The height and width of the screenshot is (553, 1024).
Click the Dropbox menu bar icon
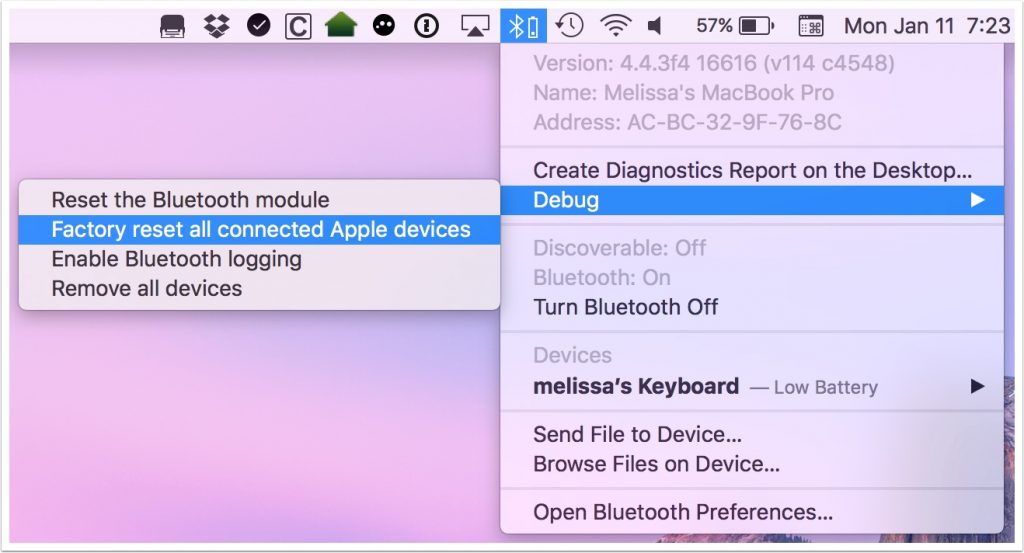216,26
